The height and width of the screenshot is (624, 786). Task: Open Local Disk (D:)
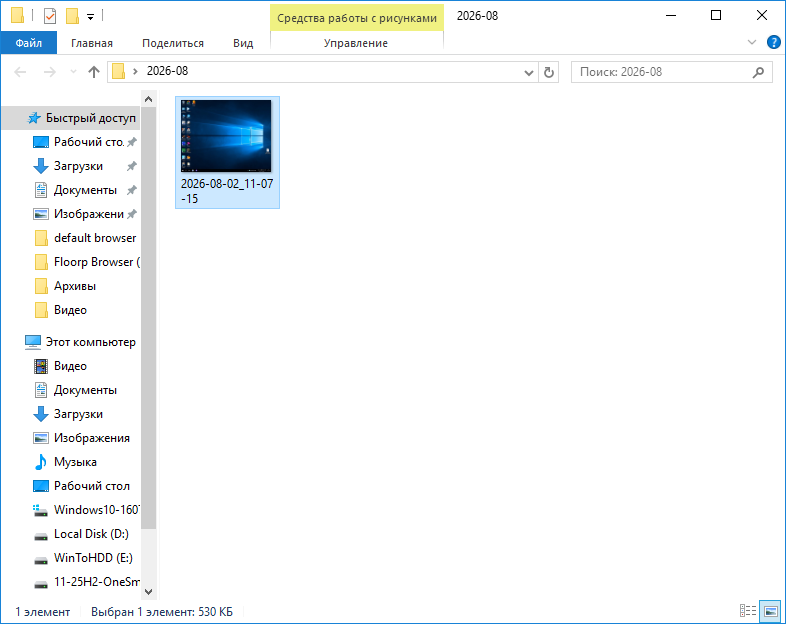tap(91, 534)
